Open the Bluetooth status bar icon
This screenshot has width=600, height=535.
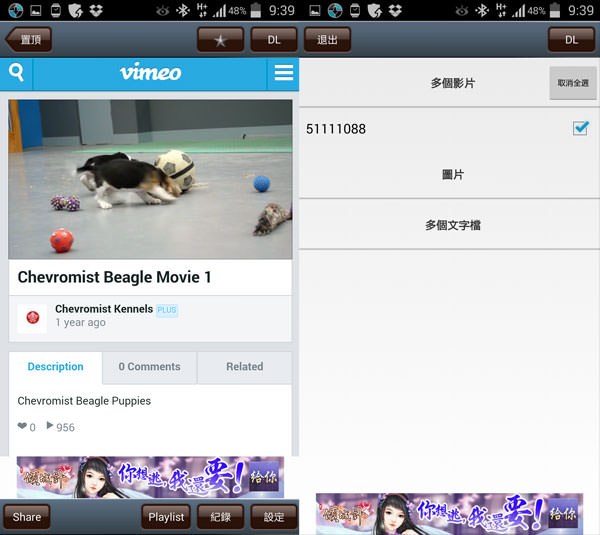pyautogui.click(x=181, y=10)
